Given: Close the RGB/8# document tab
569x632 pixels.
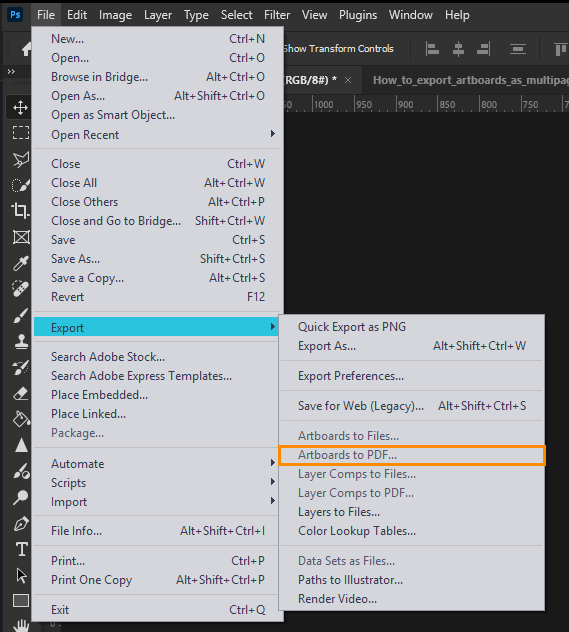Looking at the screenshot, I should coord(348,80).
